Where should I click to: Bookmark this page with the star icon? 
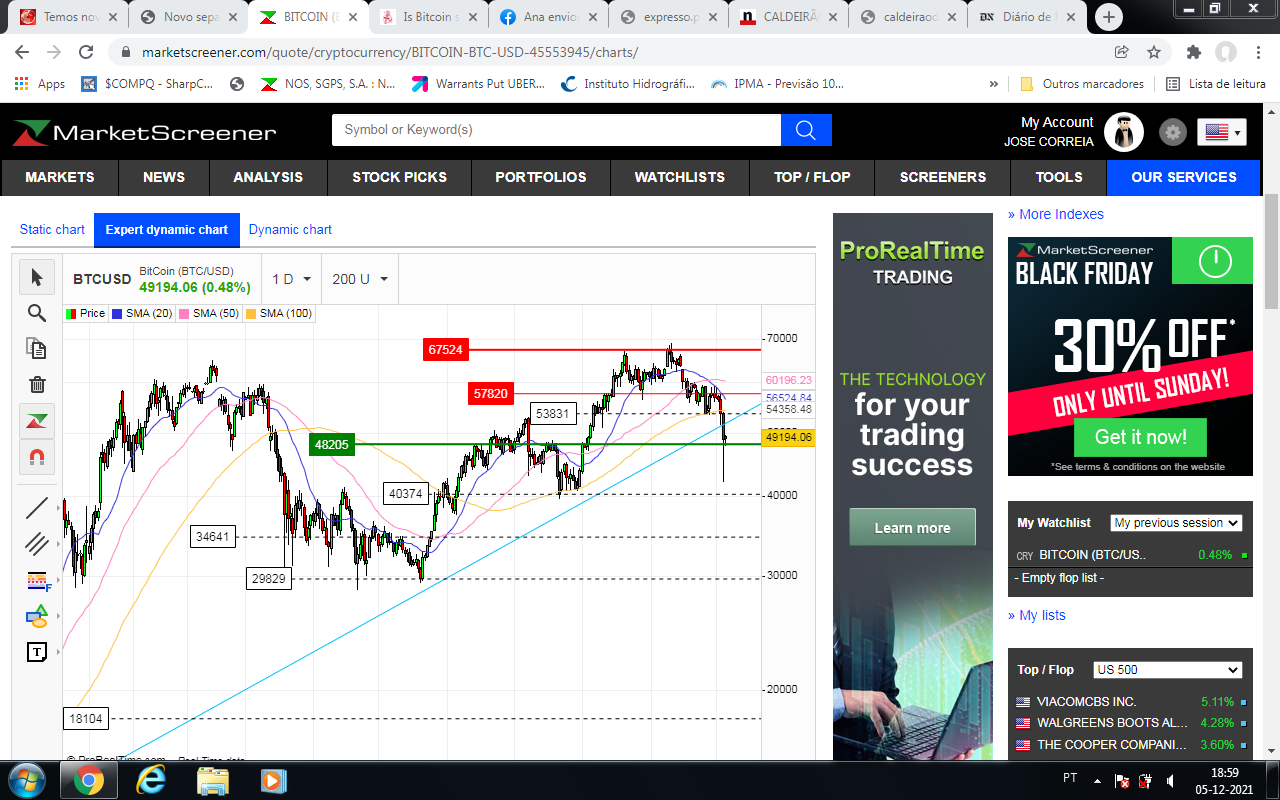tap(1153, 52)
